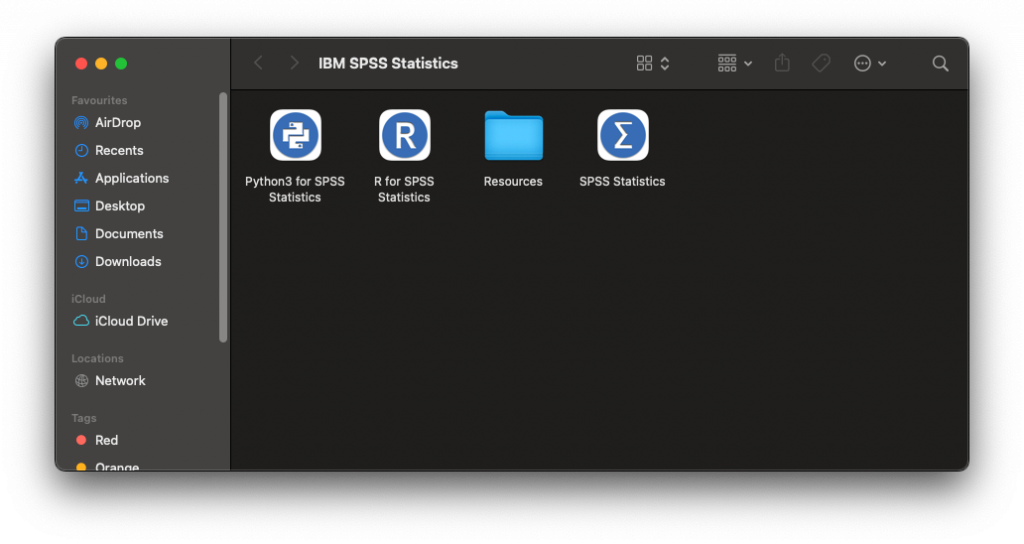The width and height of the screenshot is (1024, 544).
Task: Select the SPSS Statistics sigma app icon
Action: coord(622,135)
